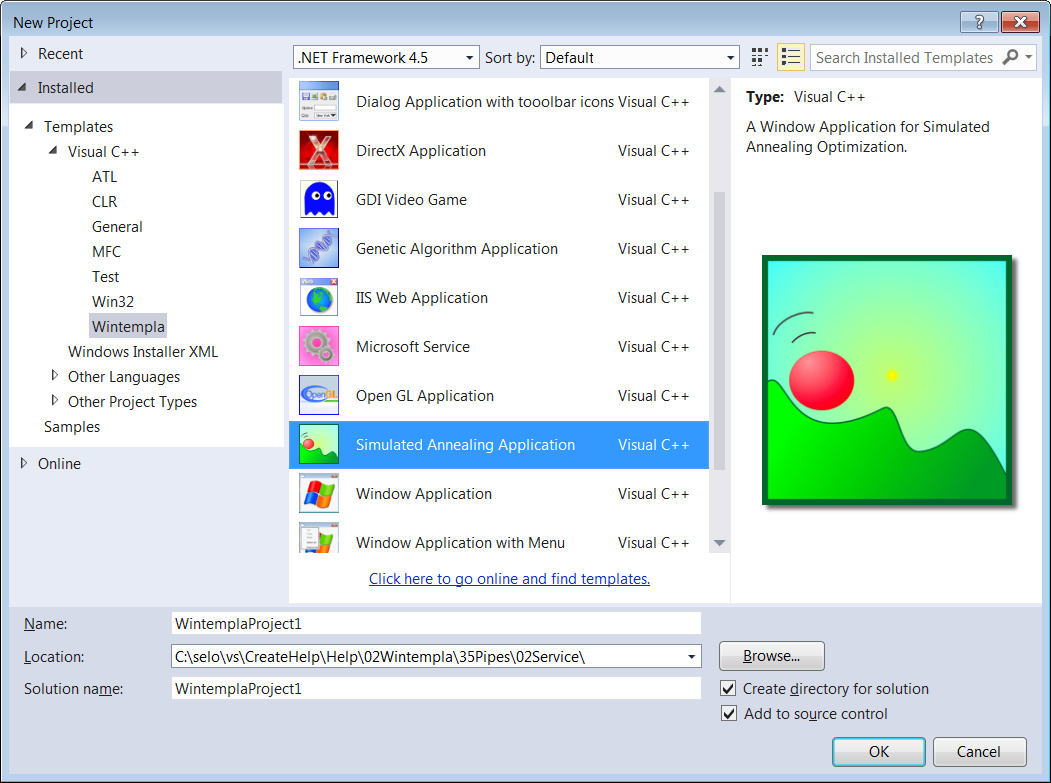Click the Genetic Algorithm DNA icon
This screenshot has height=783, width=1051.
[x=318, y=248]
